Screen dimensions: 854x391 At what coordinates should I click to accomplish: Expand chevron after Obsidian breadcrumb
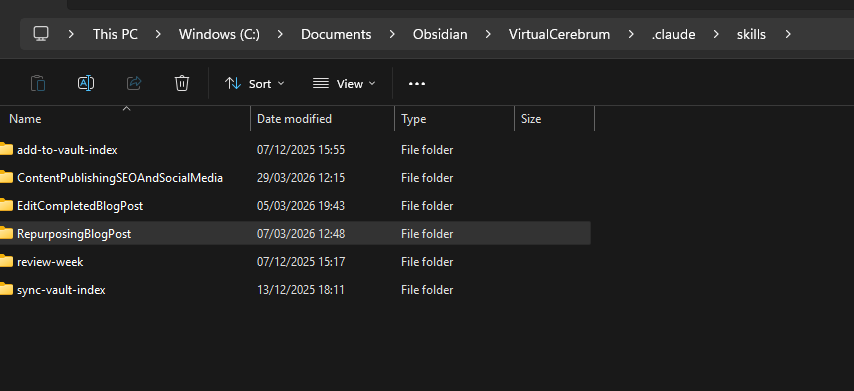tap(488, 34)
